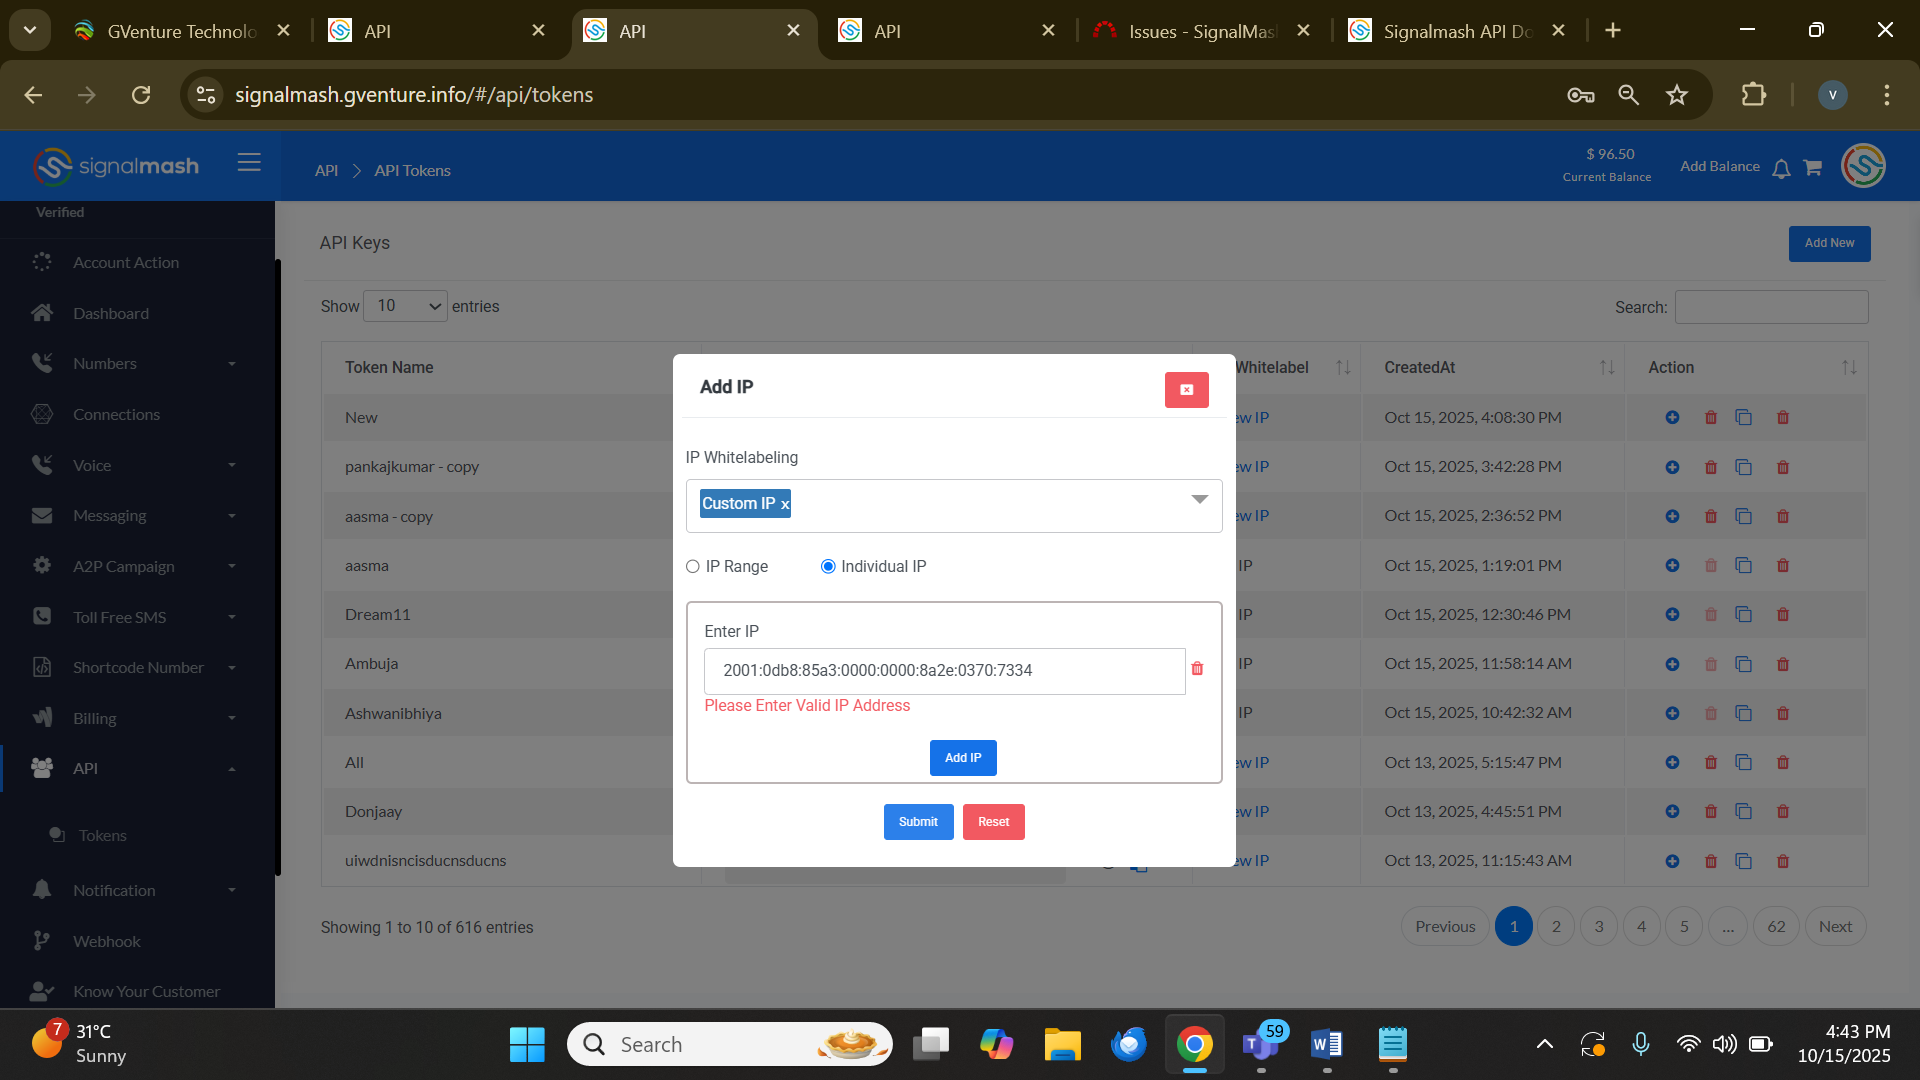Switch to the Issues - SignalMash tab
Screen dimensions: 1920x1080
pyautogui.click(x=1200, y=31)
